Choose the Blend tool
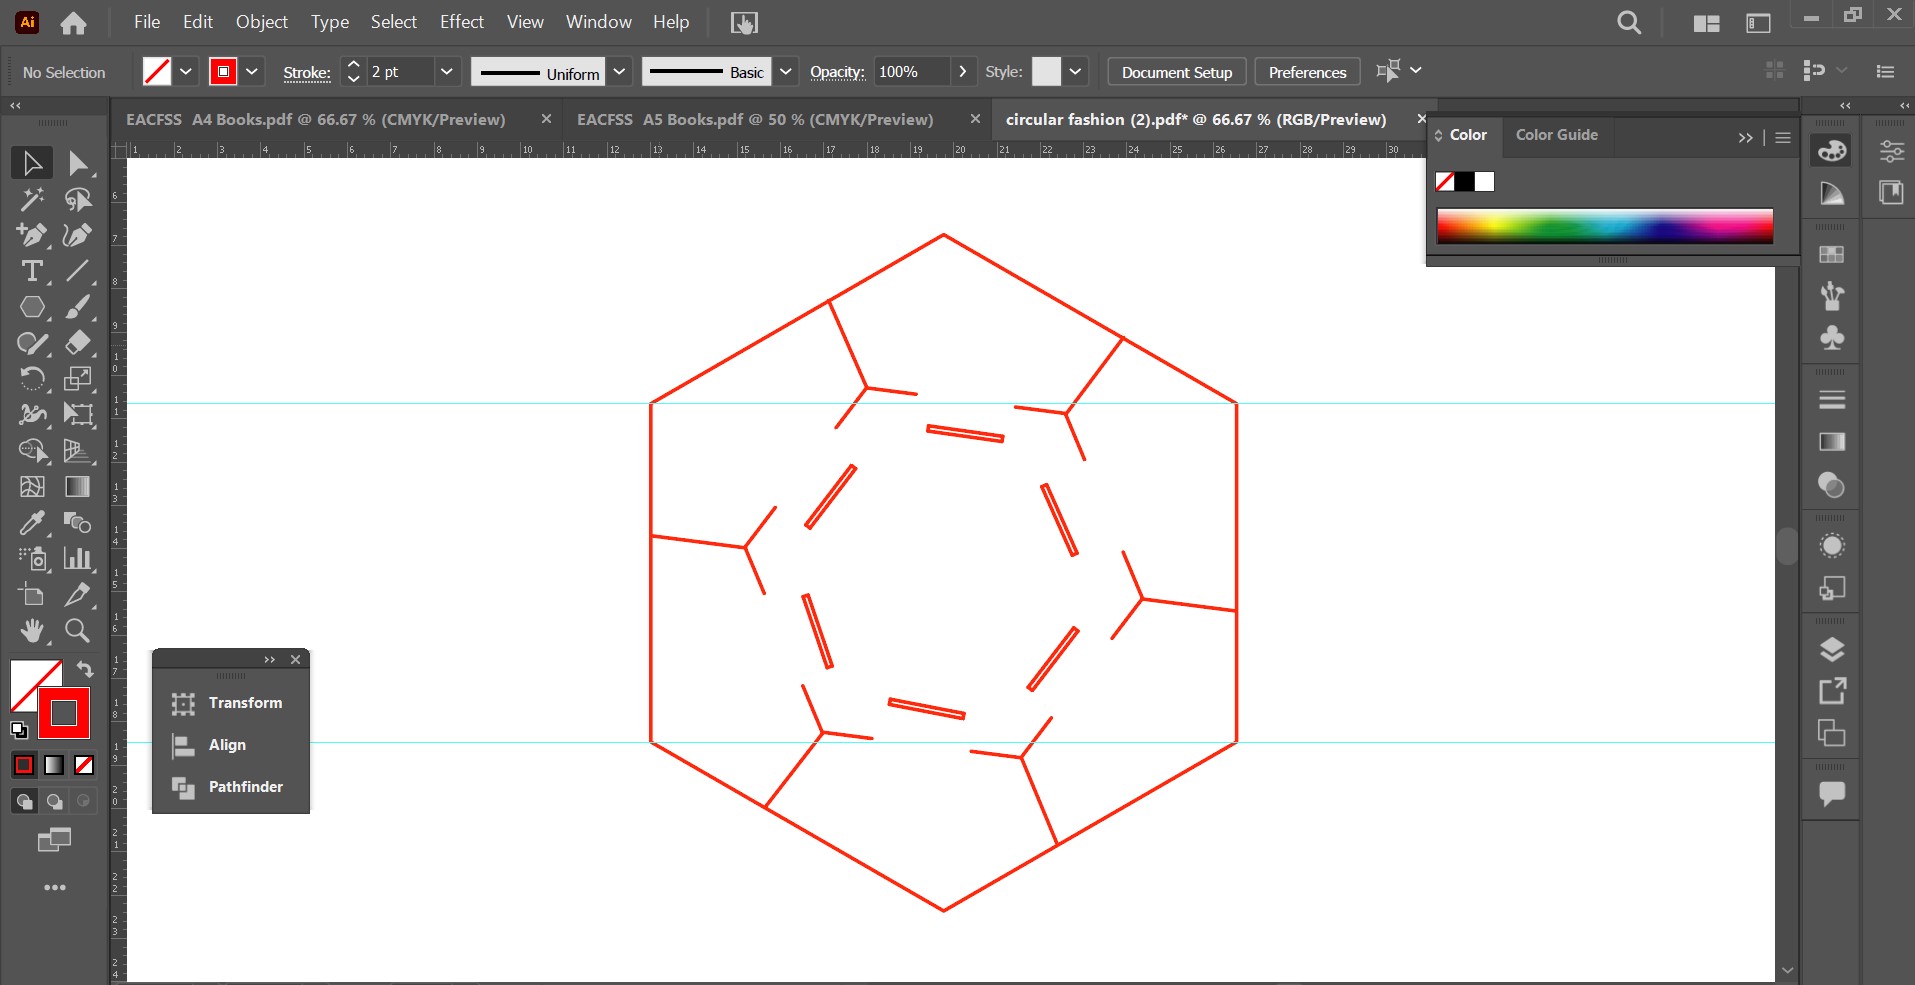This screenshot has height=985, width=1915. (78, 523)
